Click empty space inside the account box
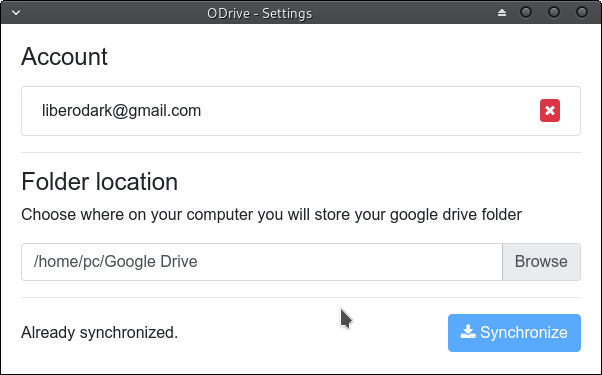Viewport: 602px width, 375px height. click(369, 111)
